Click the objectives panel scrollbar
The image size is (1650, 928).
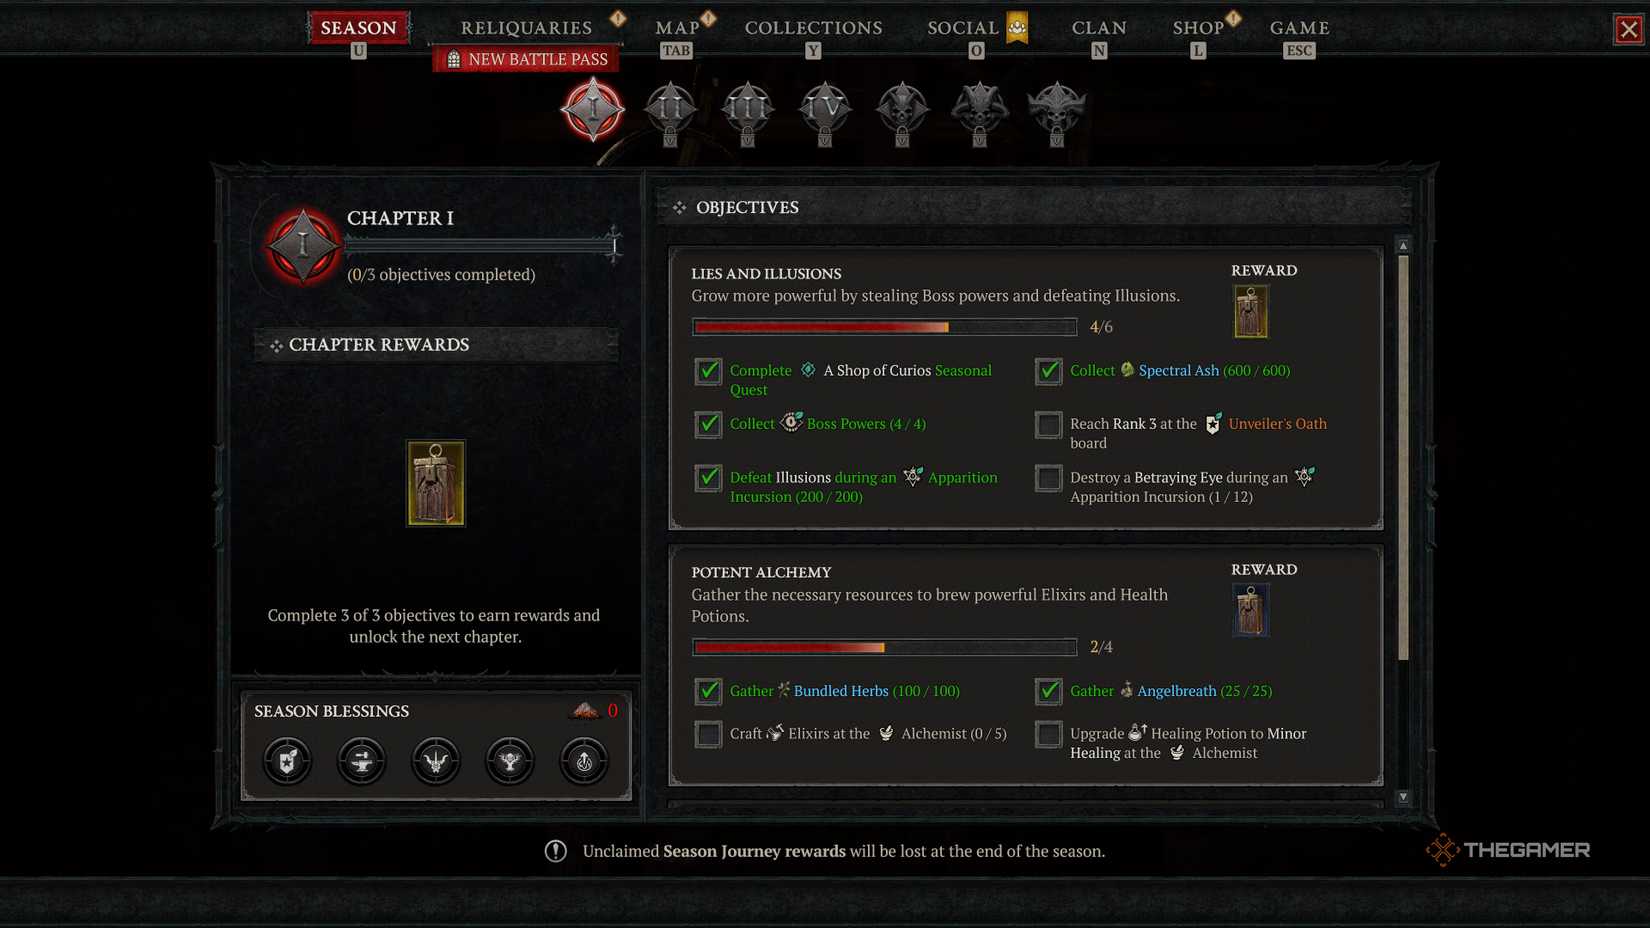[1403, 458]
